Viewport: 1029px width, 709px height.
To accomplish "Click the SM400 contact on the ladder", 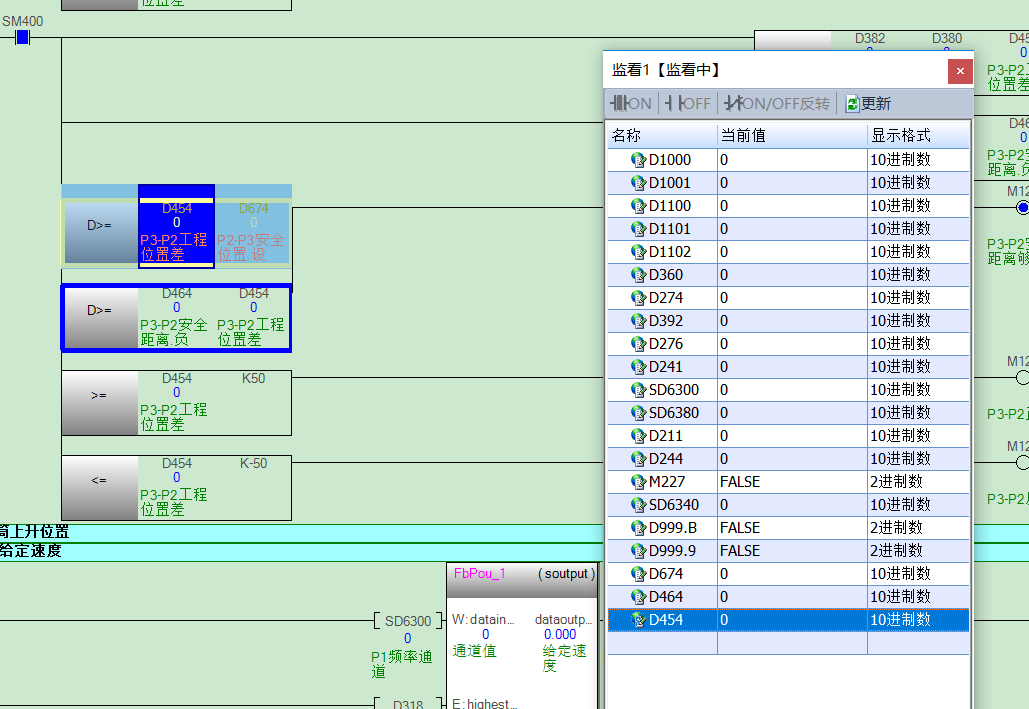I will point(22,38).
